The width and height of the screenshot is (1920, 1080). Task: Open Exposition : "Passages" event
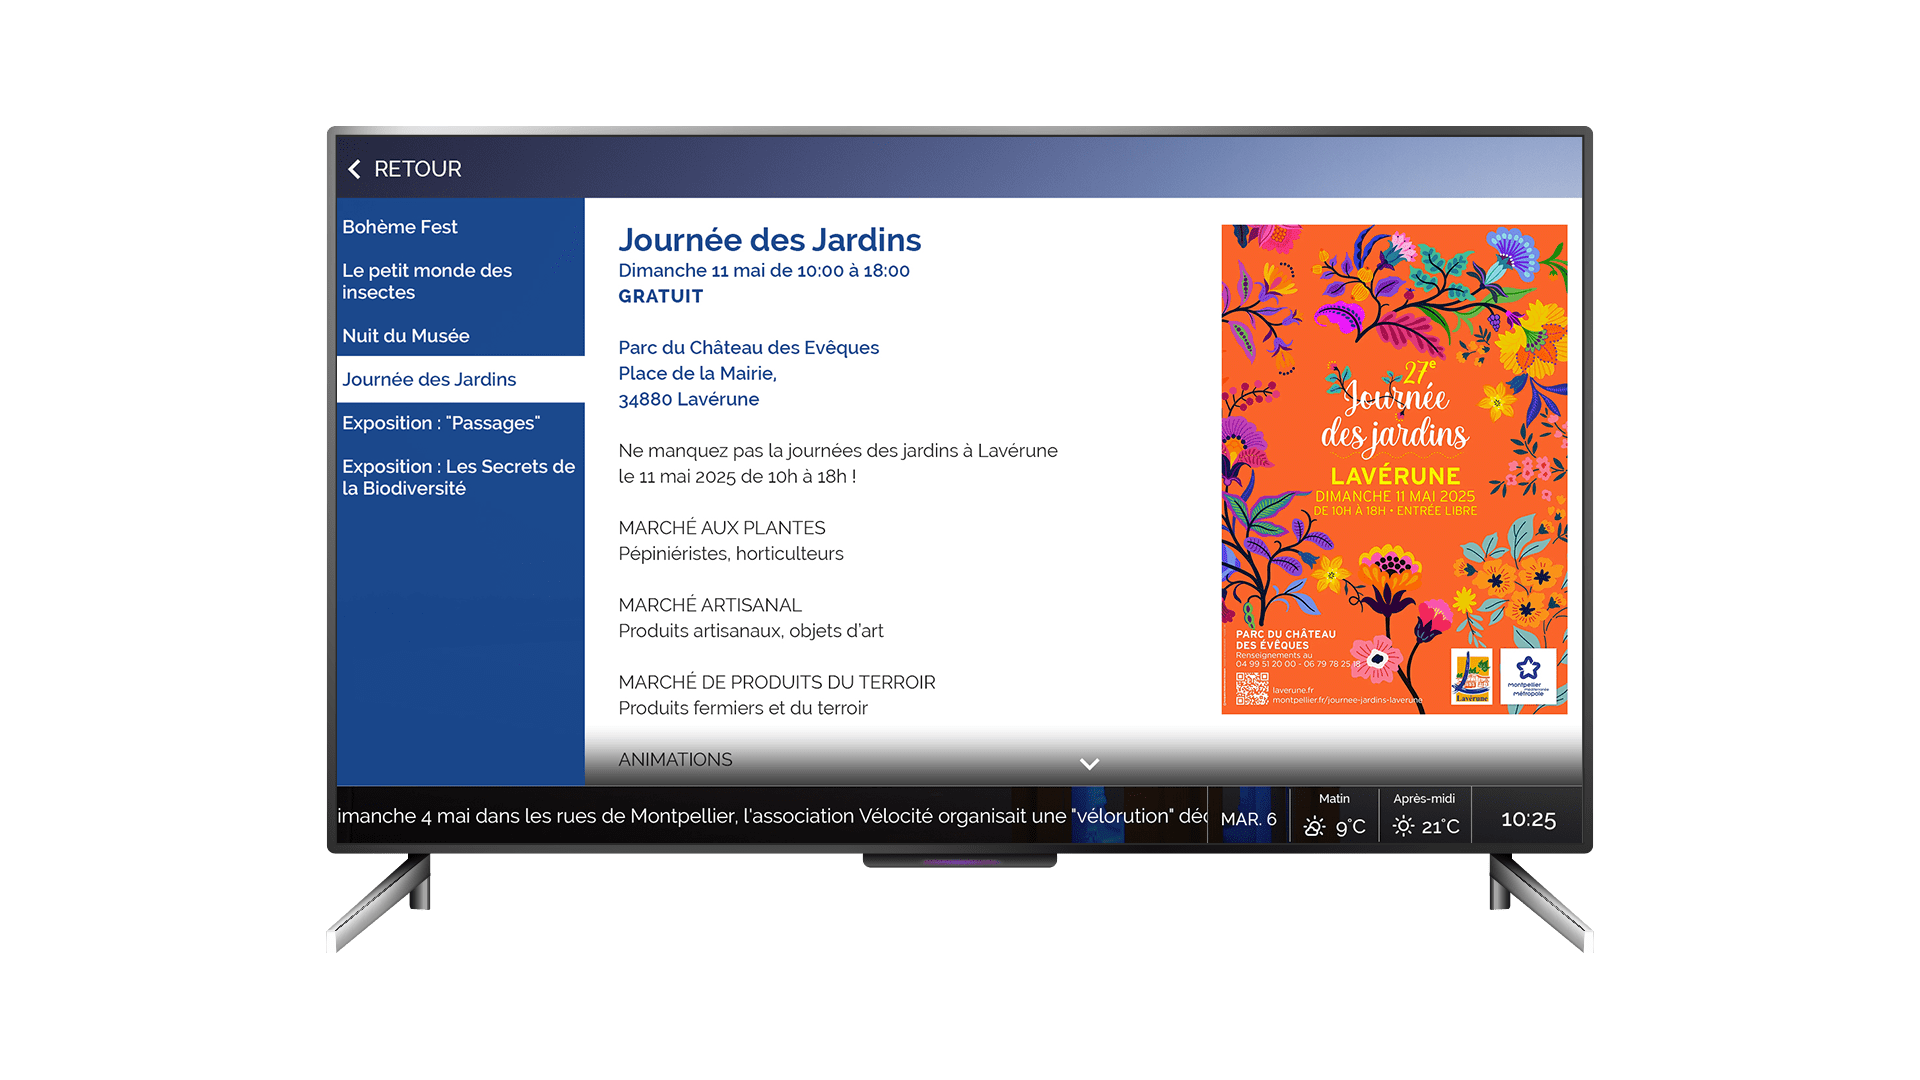point(460,423)
